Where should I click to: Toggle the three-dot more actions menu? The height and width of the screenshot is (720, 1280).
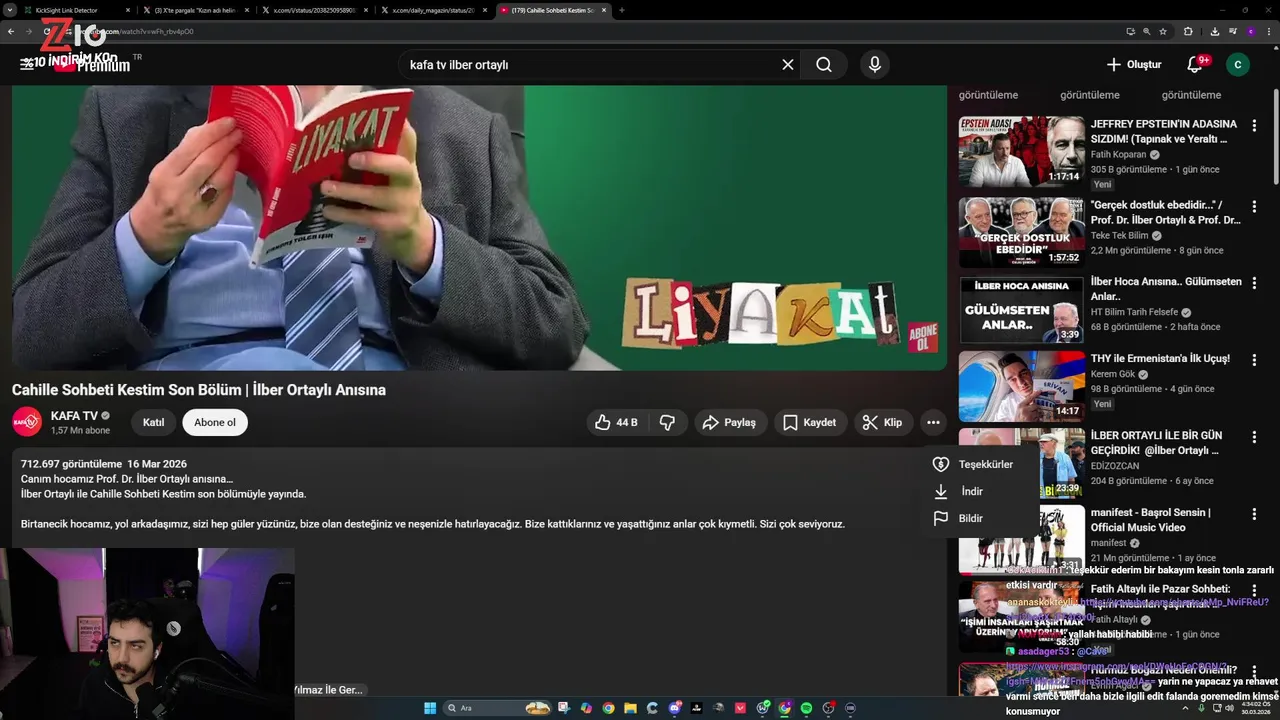(933, 422)
